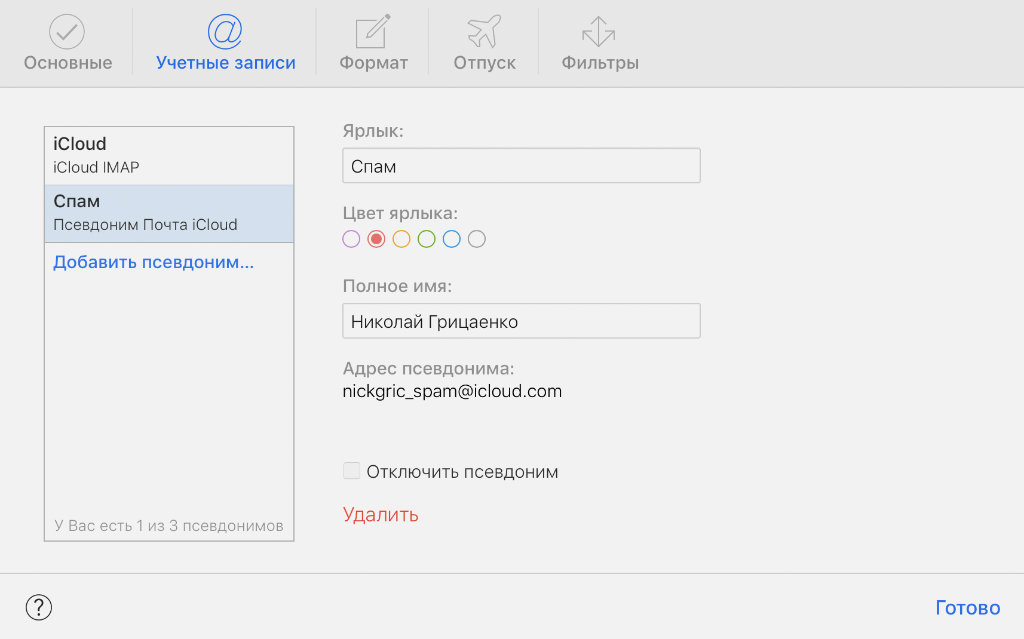This screenshot has width=1024, height=639.
Task: Switch to the Формат tab label
Action: 374,63
